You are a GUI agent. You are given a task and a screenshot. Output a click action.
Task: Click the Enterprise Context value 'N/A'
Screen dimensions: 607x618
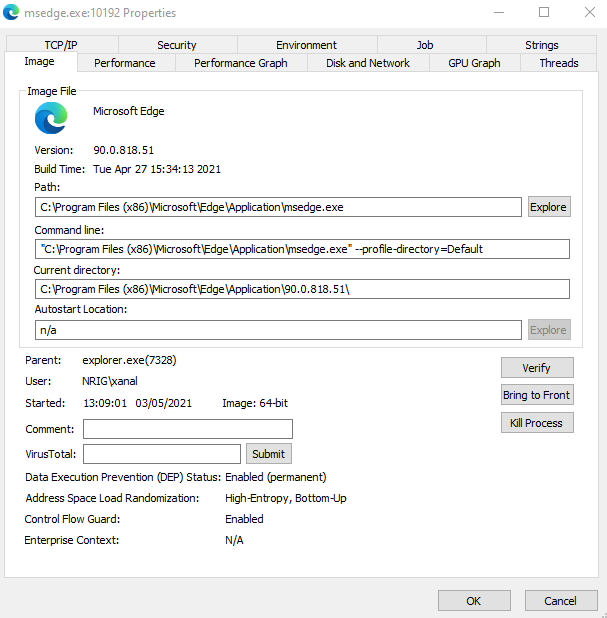click(234, 540)
